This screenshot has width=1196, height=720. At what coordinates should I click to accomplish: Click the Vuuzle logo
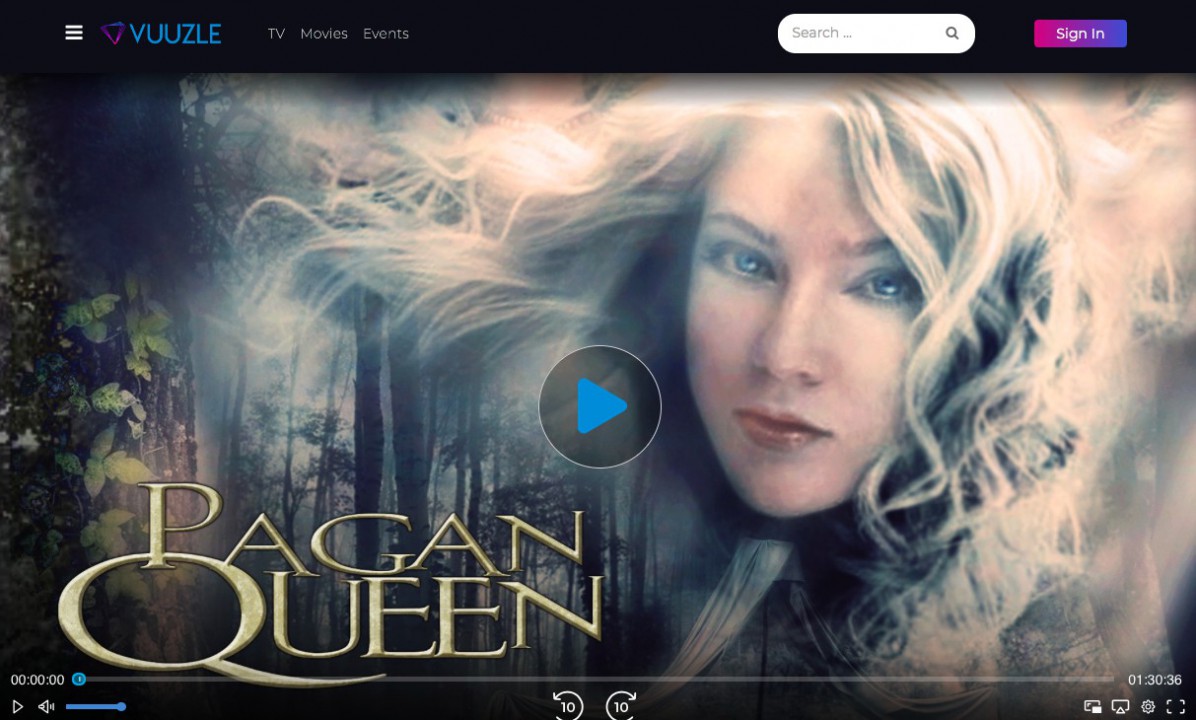(x=161, y=33)
